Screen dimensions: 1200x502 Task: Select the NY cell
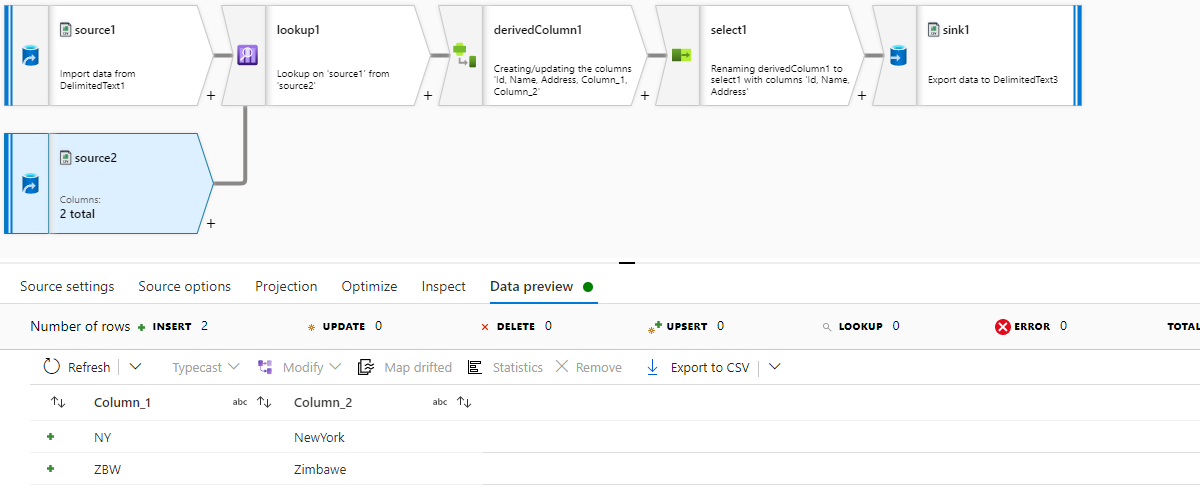click(103, 437)
